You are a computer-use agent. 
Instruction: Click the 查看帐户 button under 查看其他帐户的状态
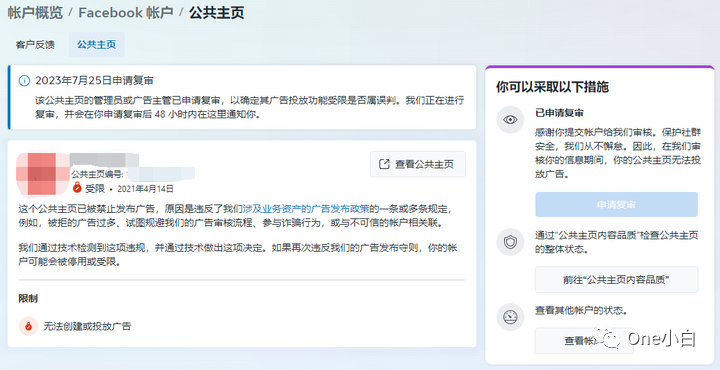click(x=584, y=341)
